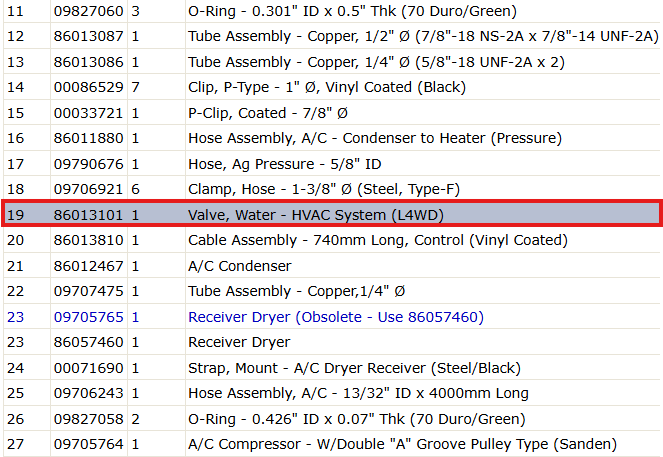This screenshot has width=663, height=457.
Task: Select Strap, Mount A/C Dryer Receiver row
Action: 332,368
